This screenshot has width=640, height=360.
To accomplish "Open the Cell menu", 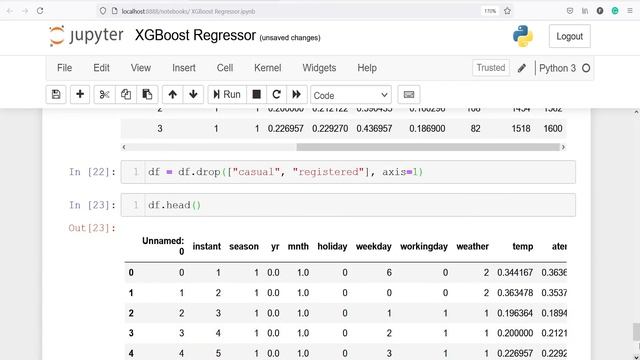I will [x=225, y=68].
